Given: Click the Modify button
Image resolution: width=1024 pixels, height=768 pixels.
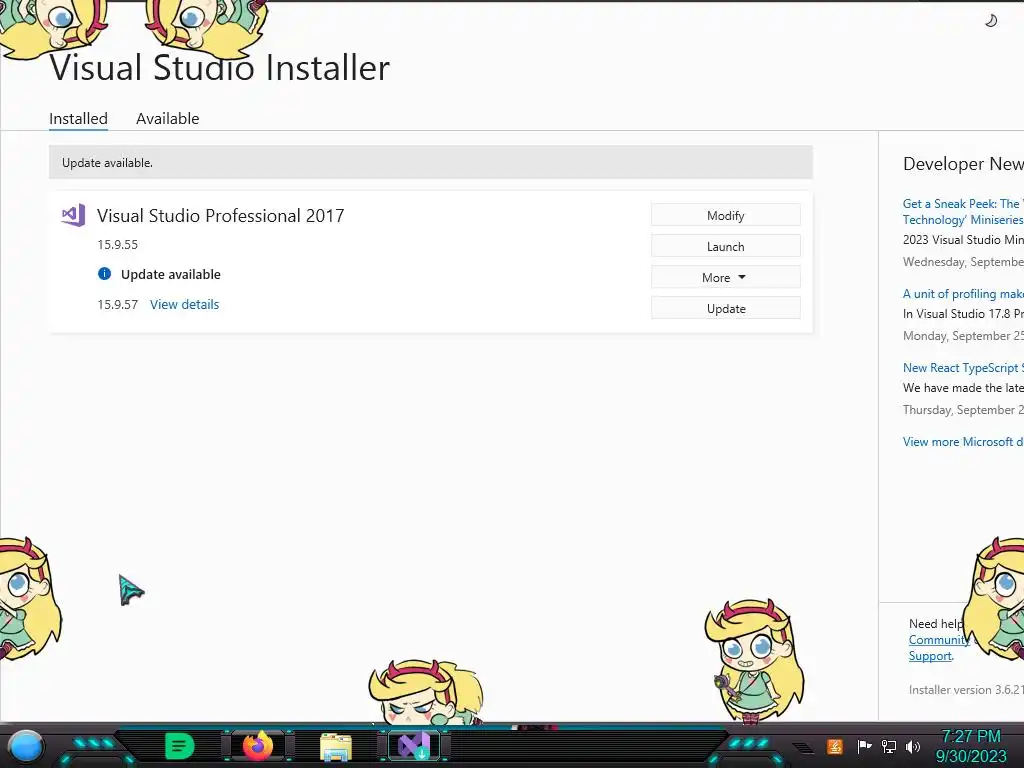Looking at the screenshot, I should click(726, 216).
